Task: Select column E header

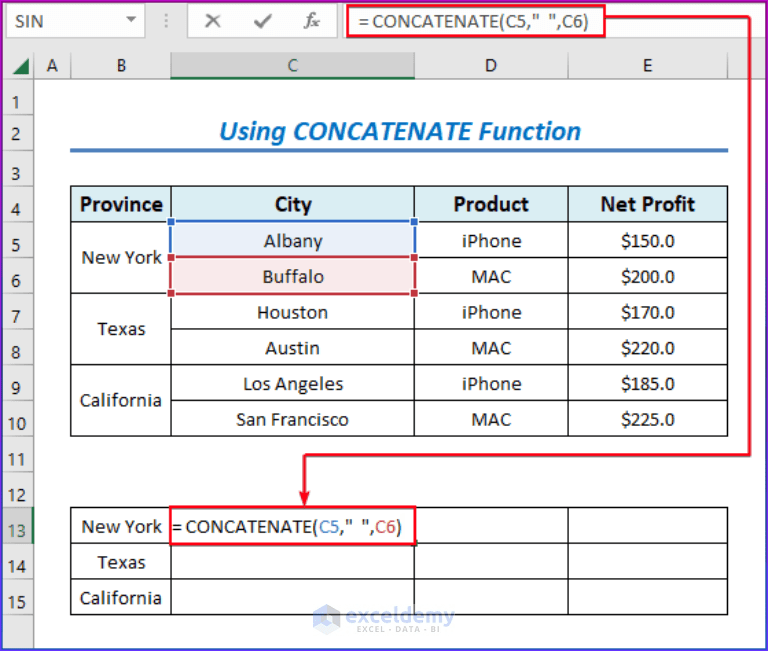Action: (x=648, y=66)
